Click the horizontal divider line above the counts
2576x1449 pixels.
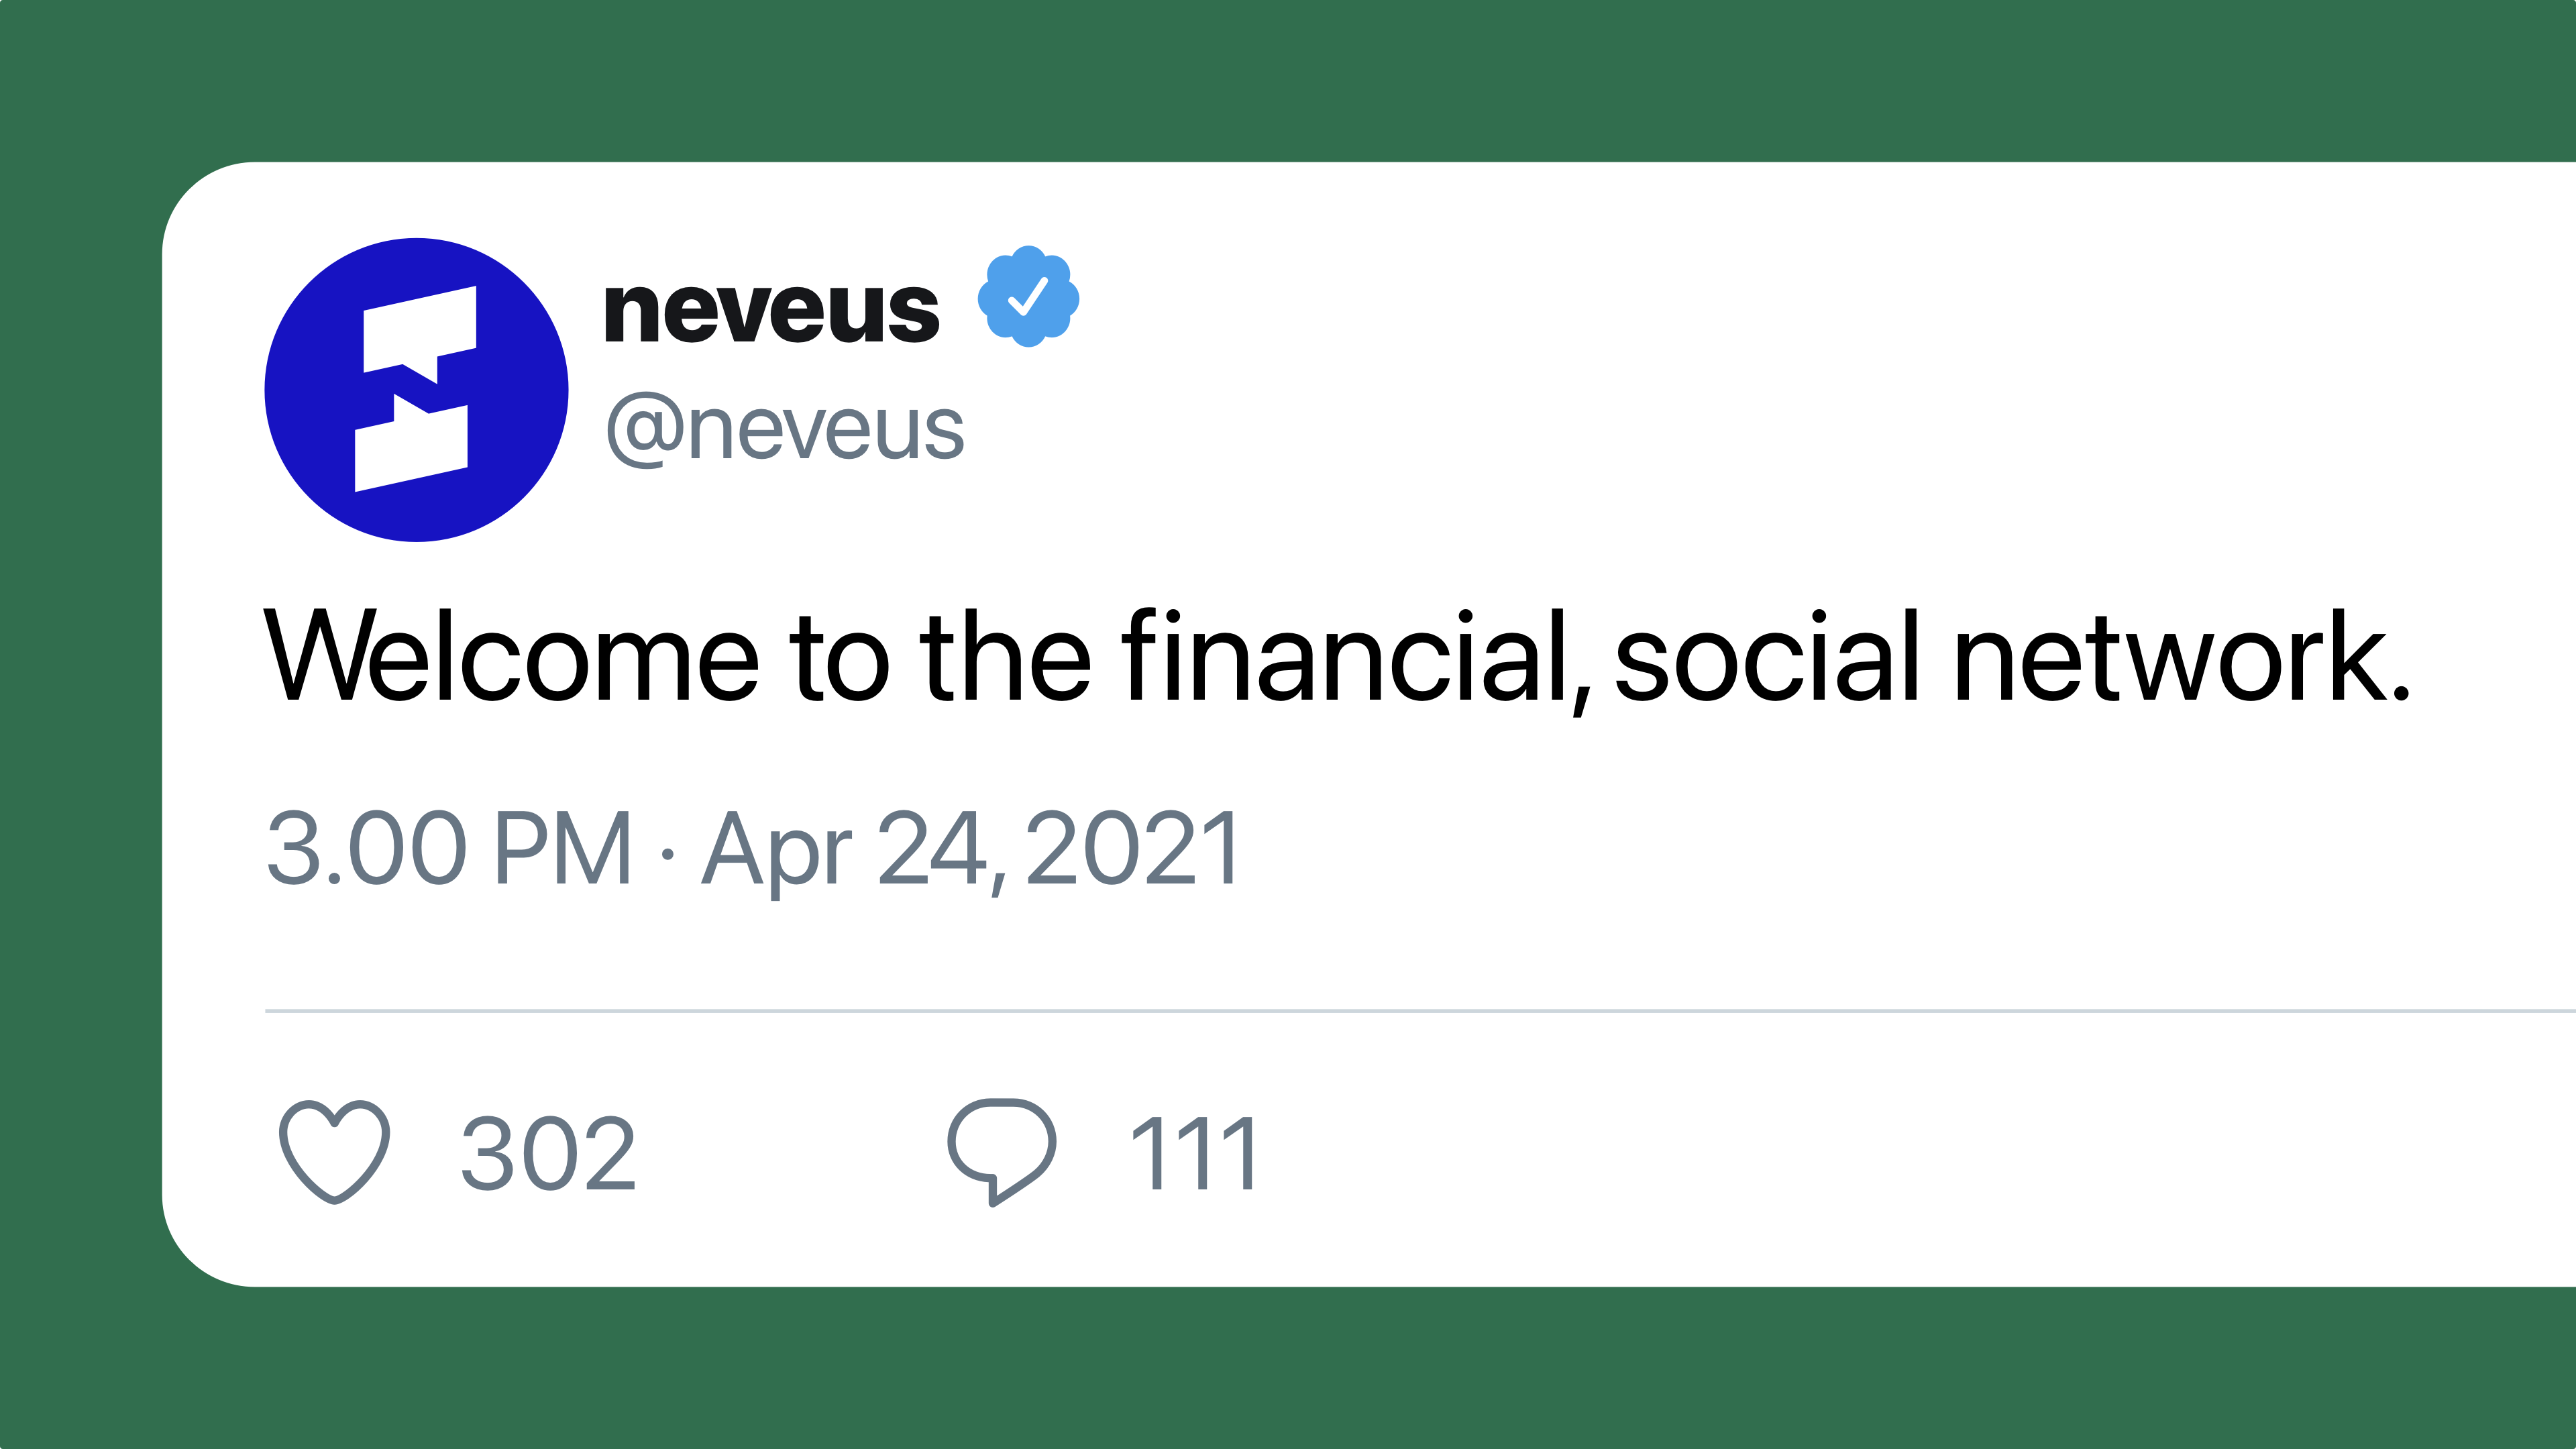(x=1400, y=1011)
